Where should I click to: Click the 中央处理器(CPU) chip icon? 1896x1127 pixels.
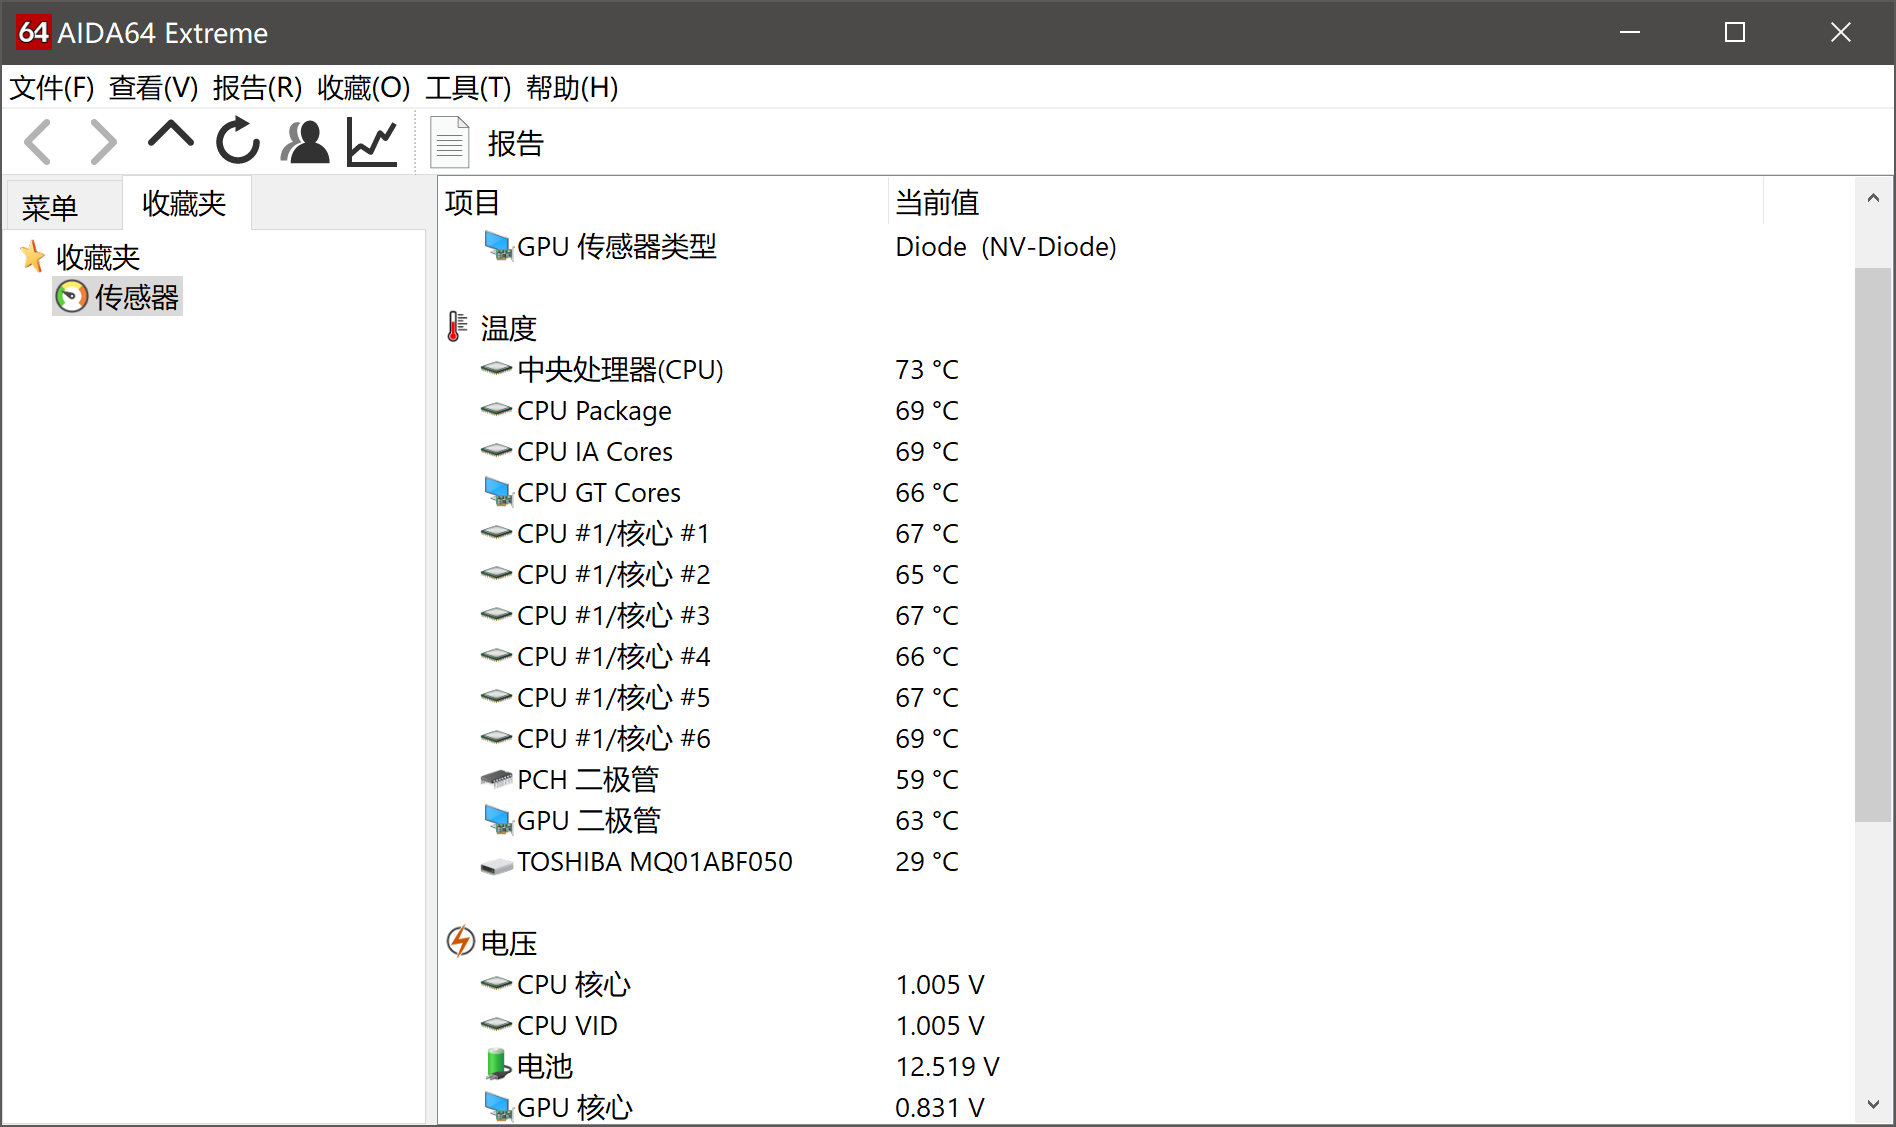[496, 369]
